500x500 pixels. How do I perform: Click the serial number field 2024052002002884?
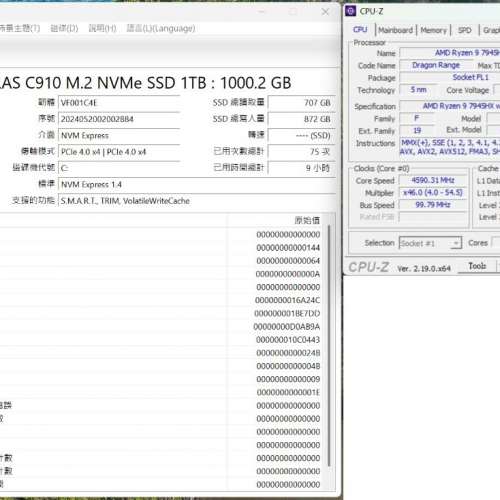point(119,119)
